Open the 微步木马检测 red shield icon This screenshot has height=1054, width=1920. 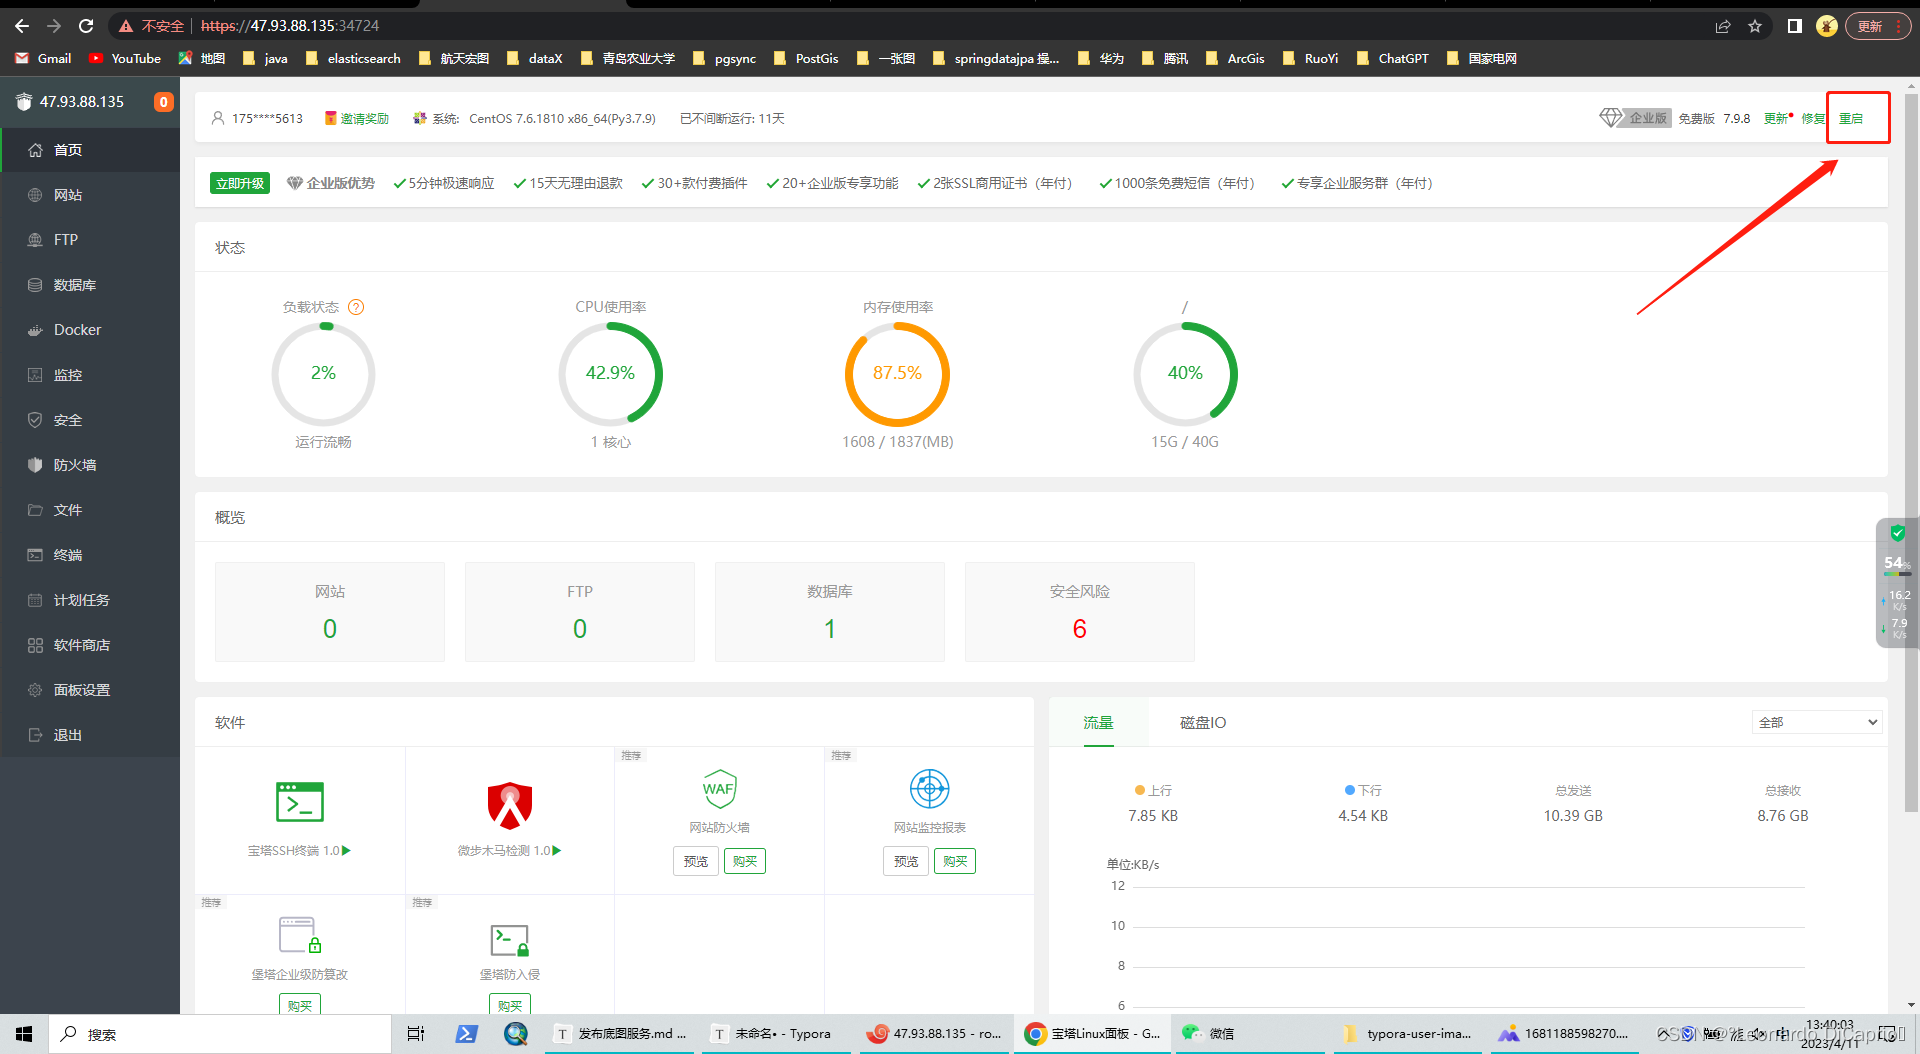coord(510,805)
